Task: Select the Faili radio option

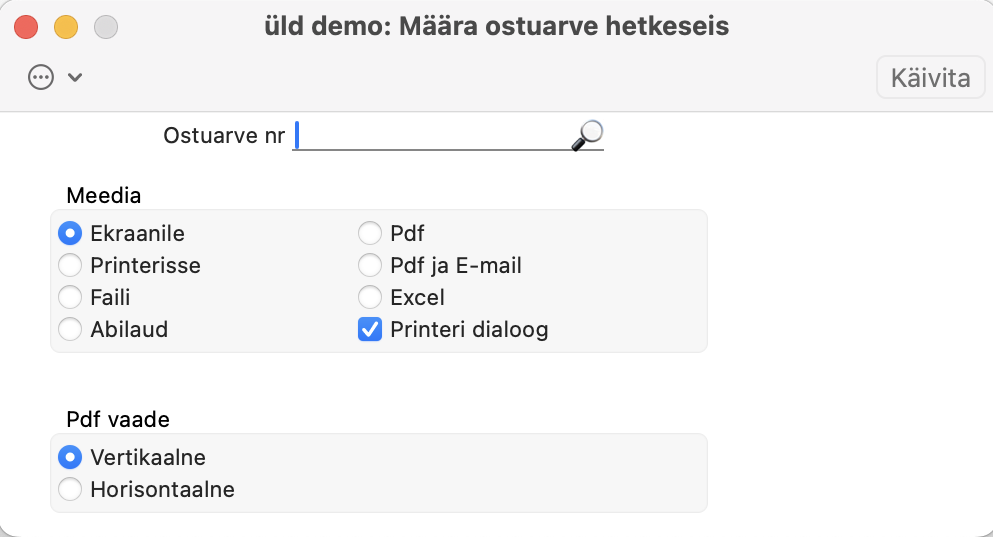Action: [x=70, y=297]
